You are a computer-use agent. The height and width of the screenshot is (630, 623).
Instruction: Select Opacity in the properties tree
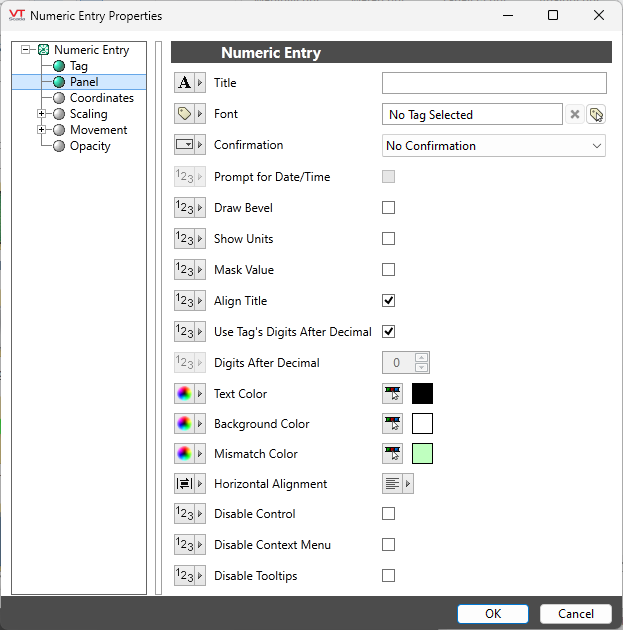click(90, 146)
